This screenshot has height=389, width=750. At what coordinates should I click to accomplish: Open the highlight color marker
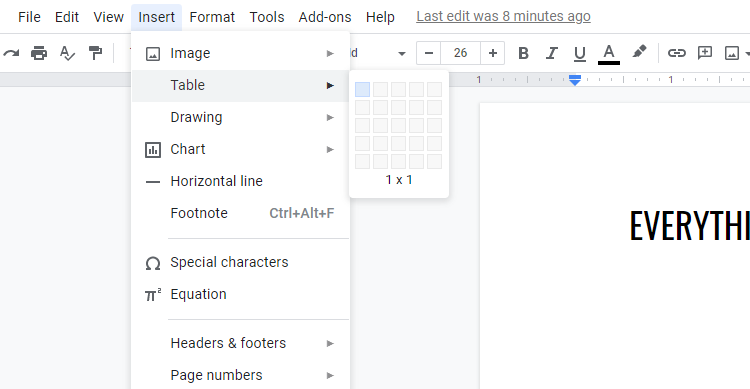pyautogui.click(x=639, y=52)
